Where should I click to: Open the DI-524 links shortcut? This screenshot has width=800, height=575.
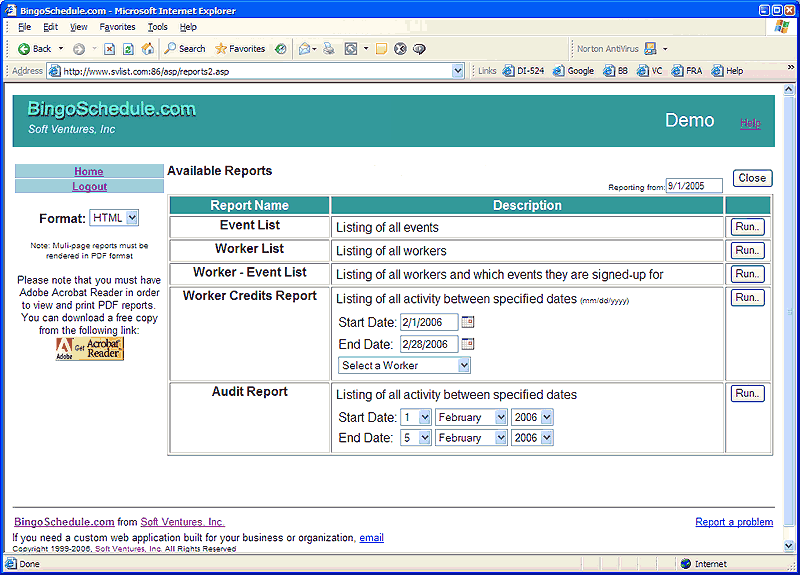coord(523,71)
